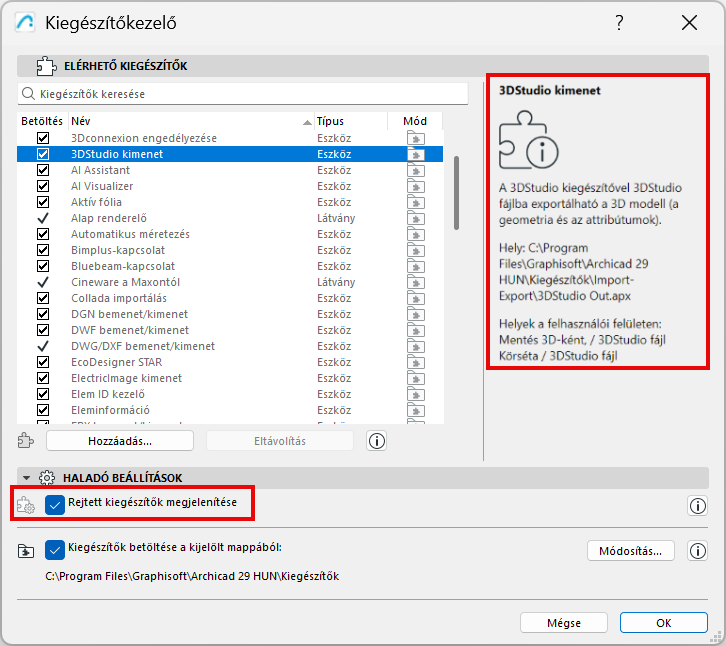Select the Bimplus-kapcsolat row
The width and height of the screenshot is (726, 646).
[x=230, y=250]
